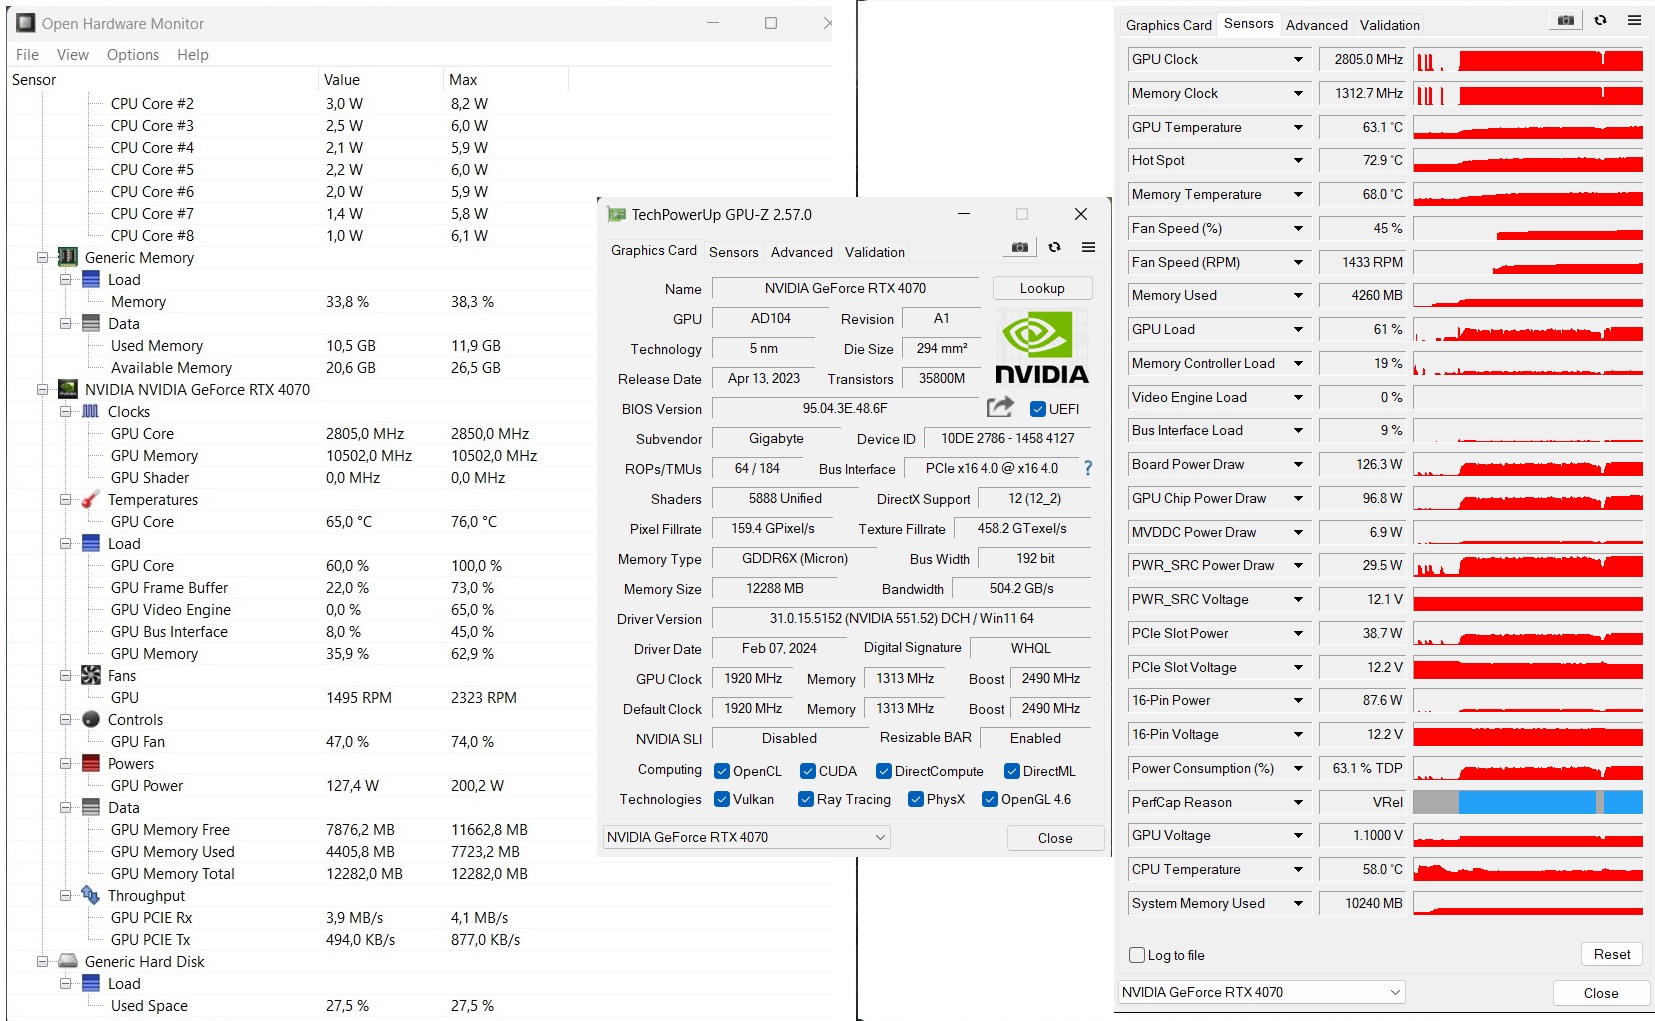Image resolution: width=1655 pixels, height=1021 pixels.
Task: Click the Load icon under NVIDIA GPU
Action: tap(91, 543)
